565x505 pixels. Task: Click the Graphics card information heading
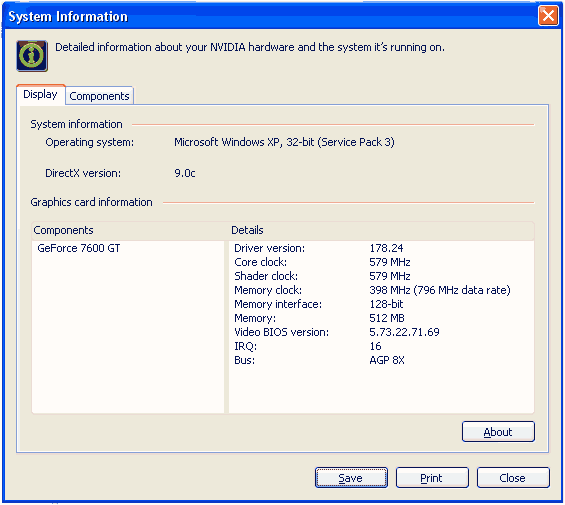click(91, 202)
